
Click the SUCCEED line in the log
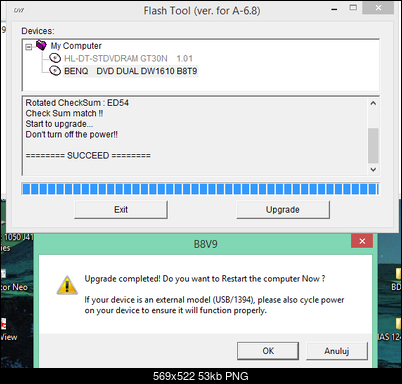pyautogui.click(x=88, y=156)
